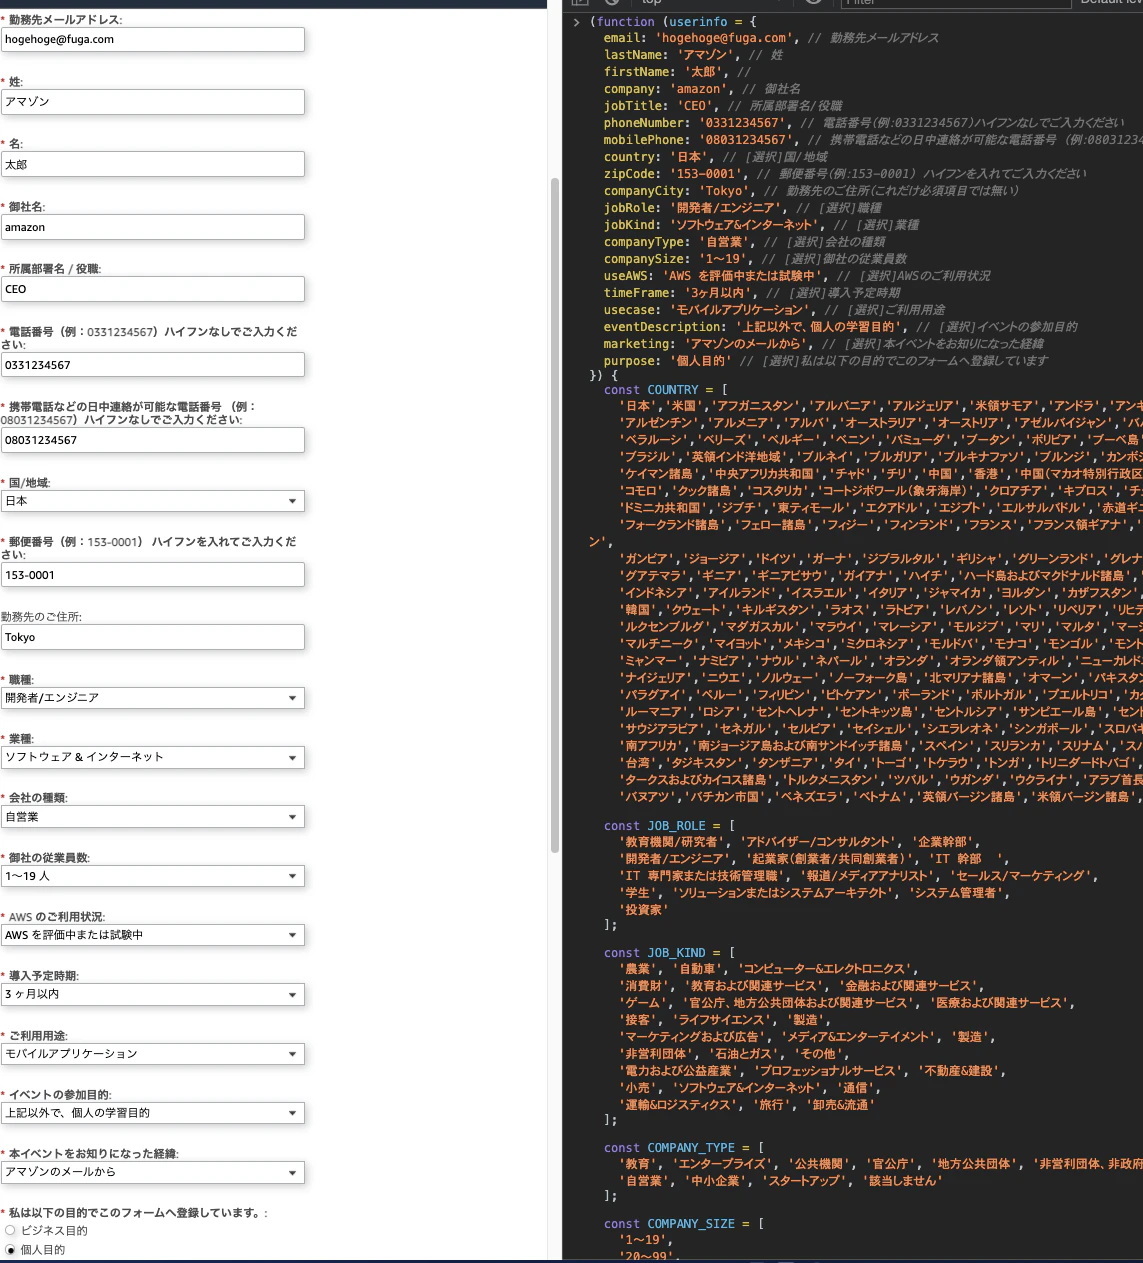Image resolution: width=1143 pixels, height=1263 pixels.
Task: Click the console prompt chevron before (function
Action: point(577,22)
